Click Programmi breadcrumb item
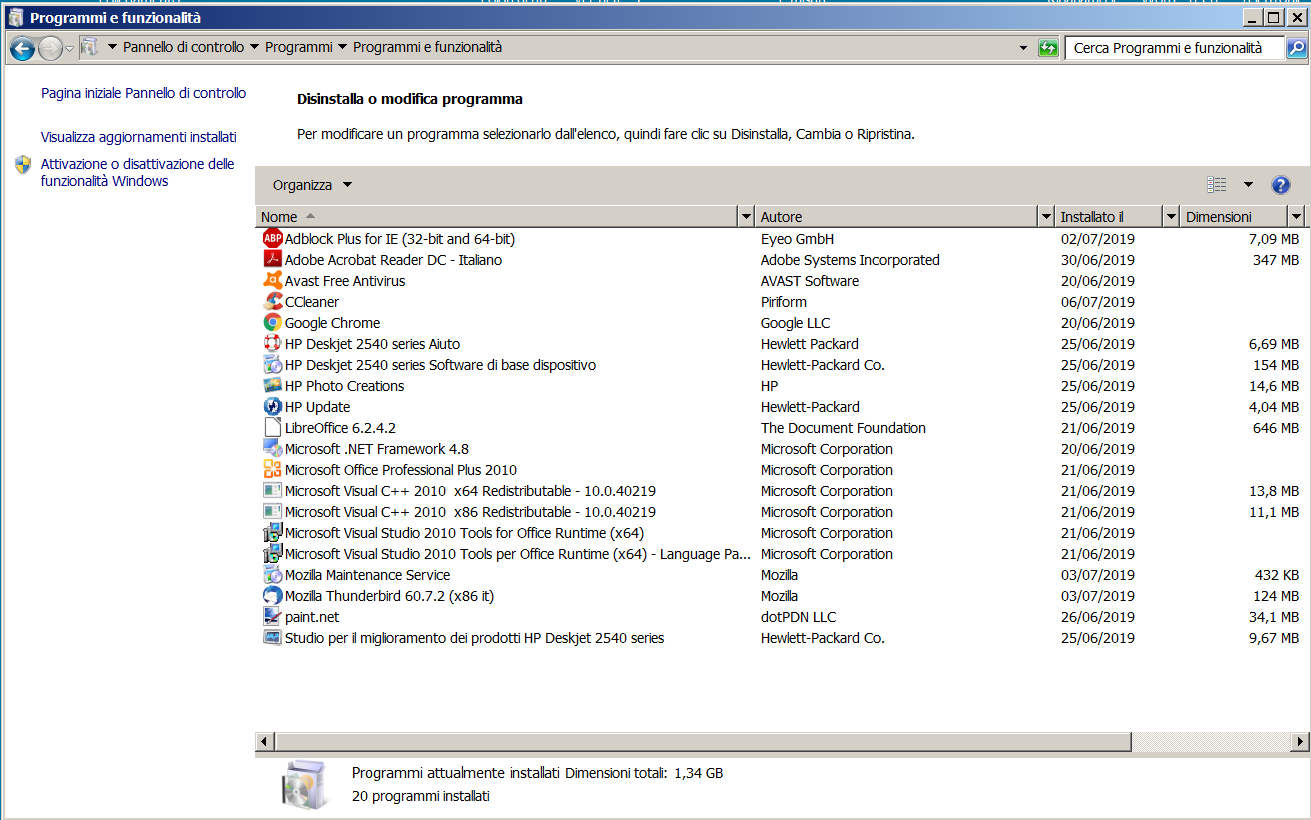Image resolution: width=1311 pixels, height=820 pixels. pyautogui.click(x=298, y=47)
